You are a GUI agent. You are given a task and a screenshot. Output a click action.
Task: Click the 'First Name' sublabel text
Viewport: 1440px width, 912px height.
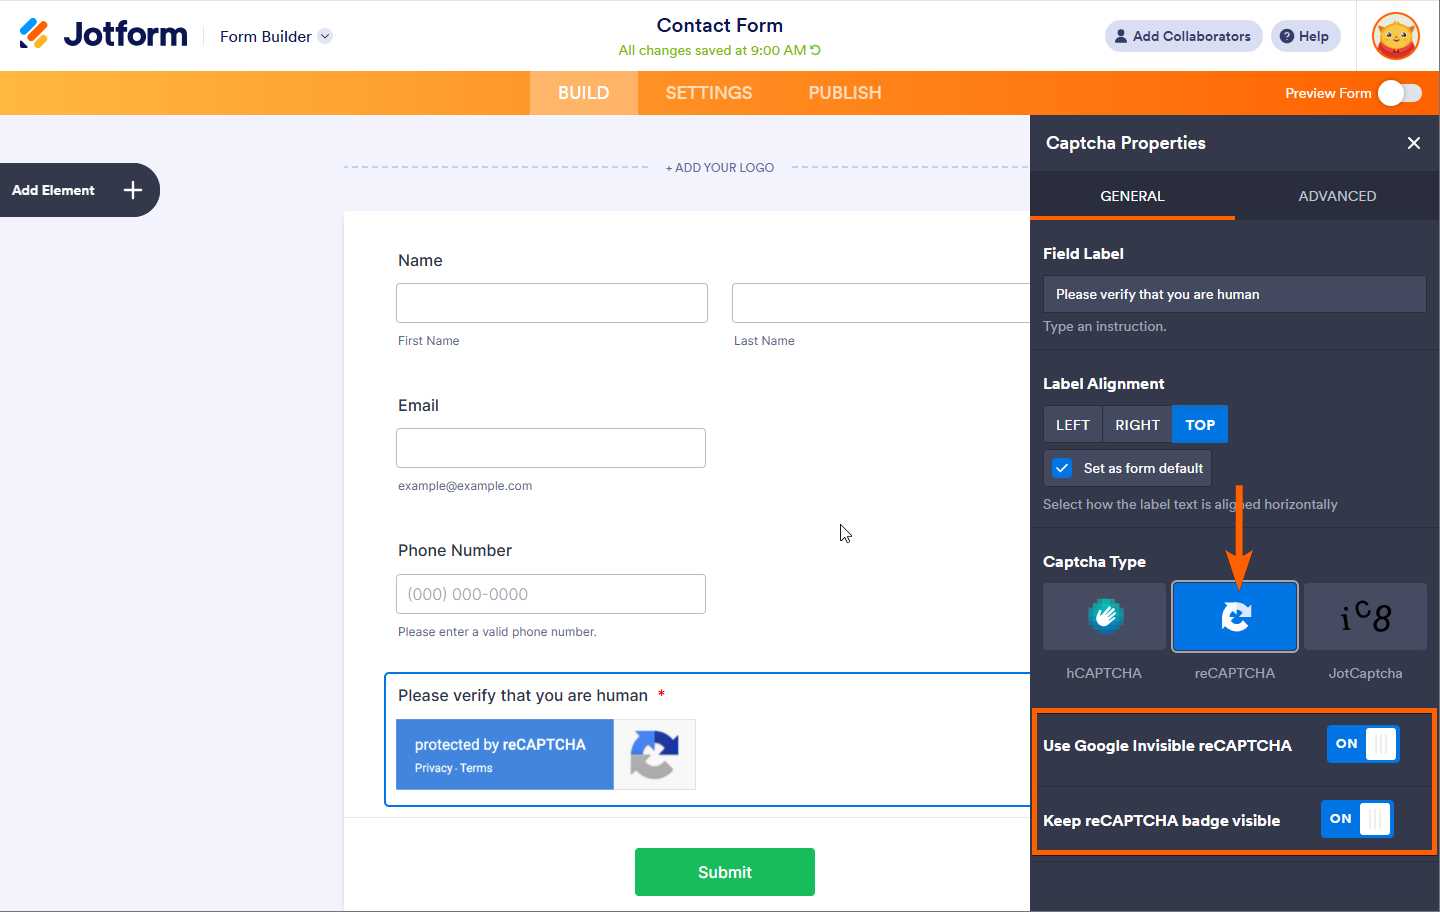[x=429, y=341]
